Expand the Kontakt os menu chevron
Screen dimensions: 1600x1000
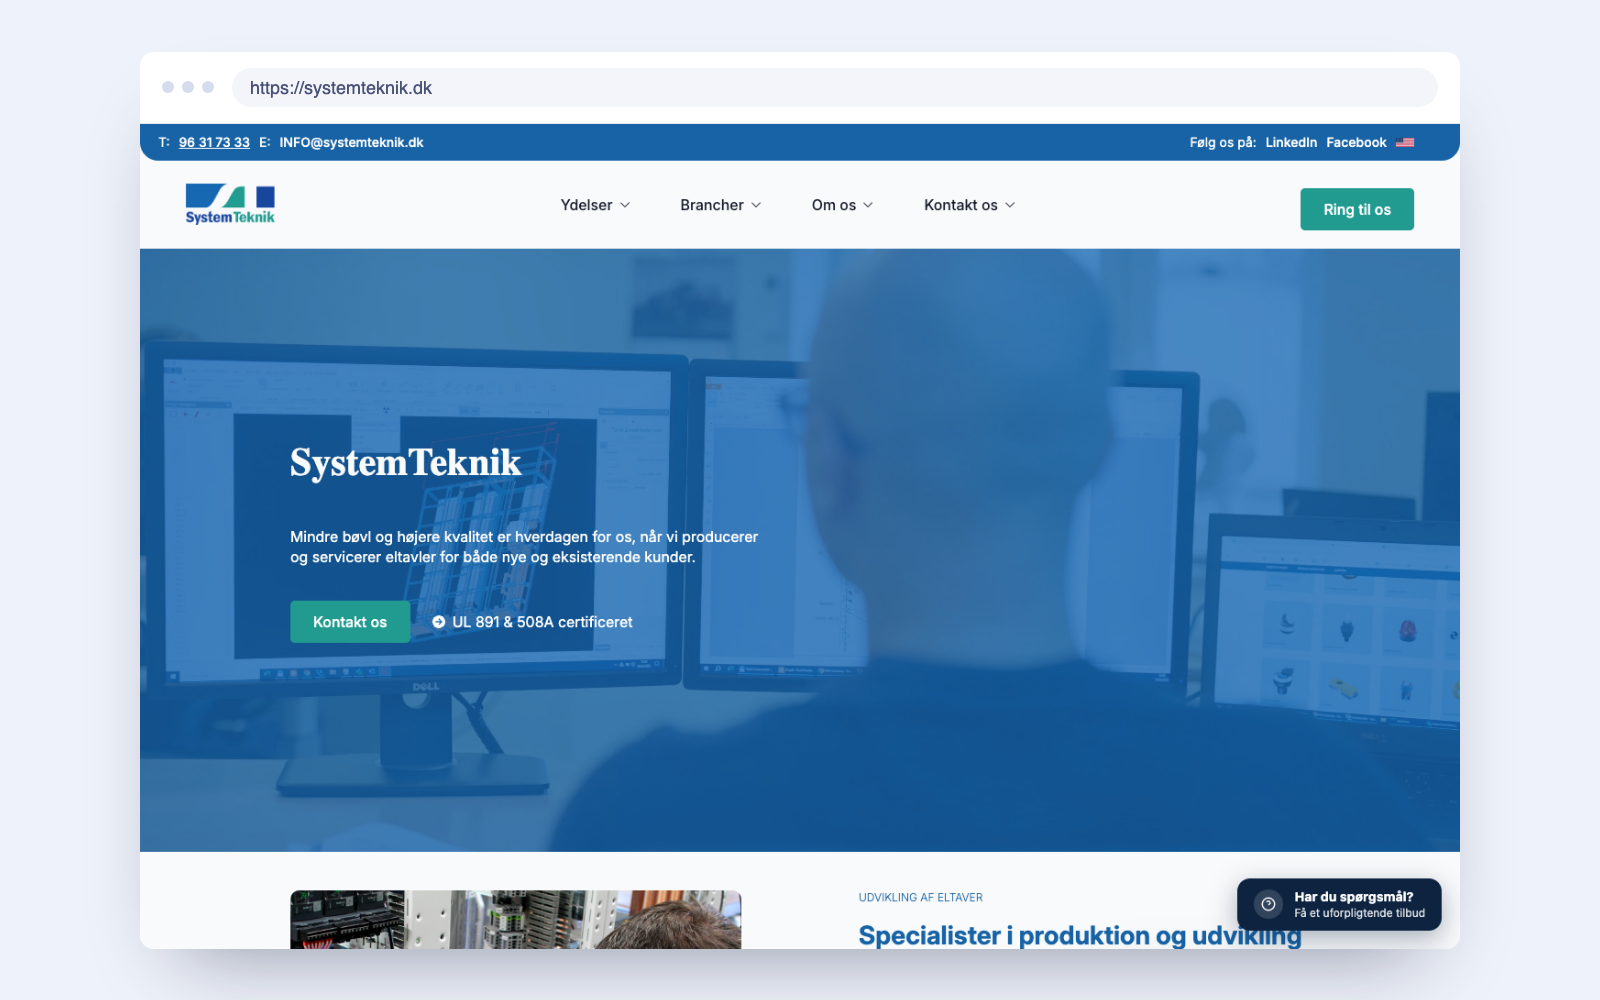pos(1010,205)
